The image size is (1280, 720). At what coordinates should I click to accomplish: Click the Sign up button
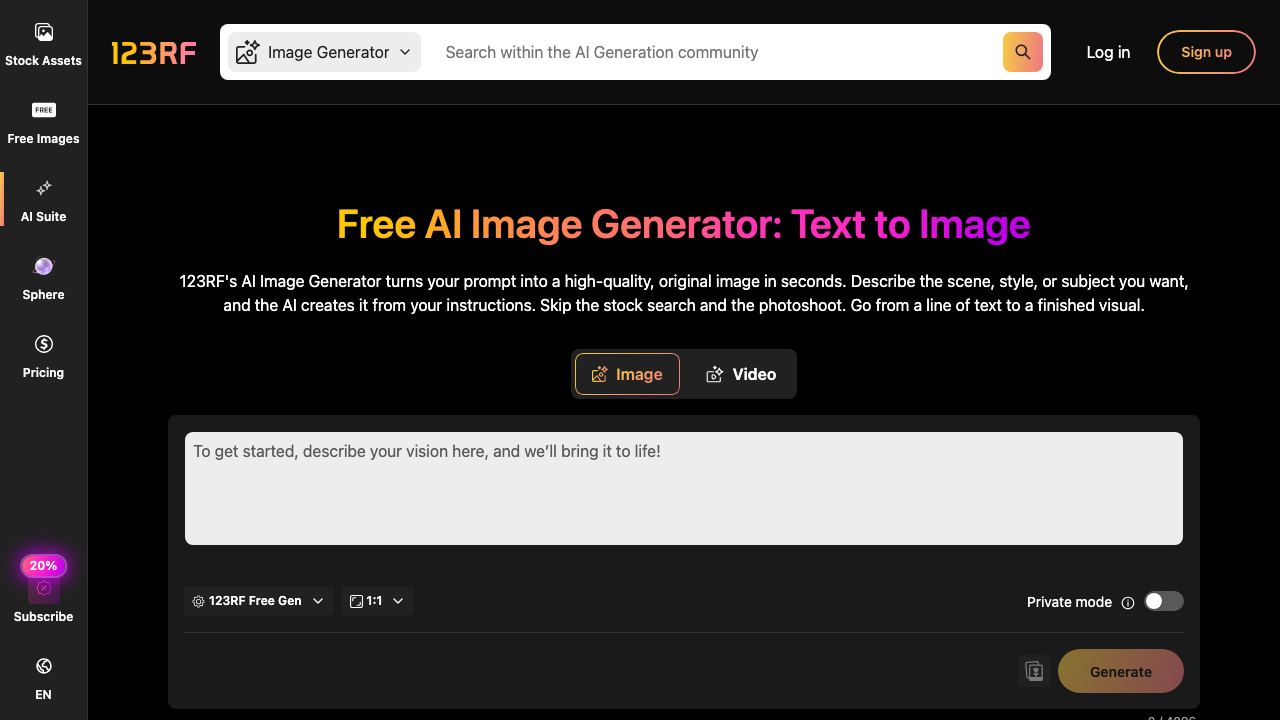pos(1206,52)
